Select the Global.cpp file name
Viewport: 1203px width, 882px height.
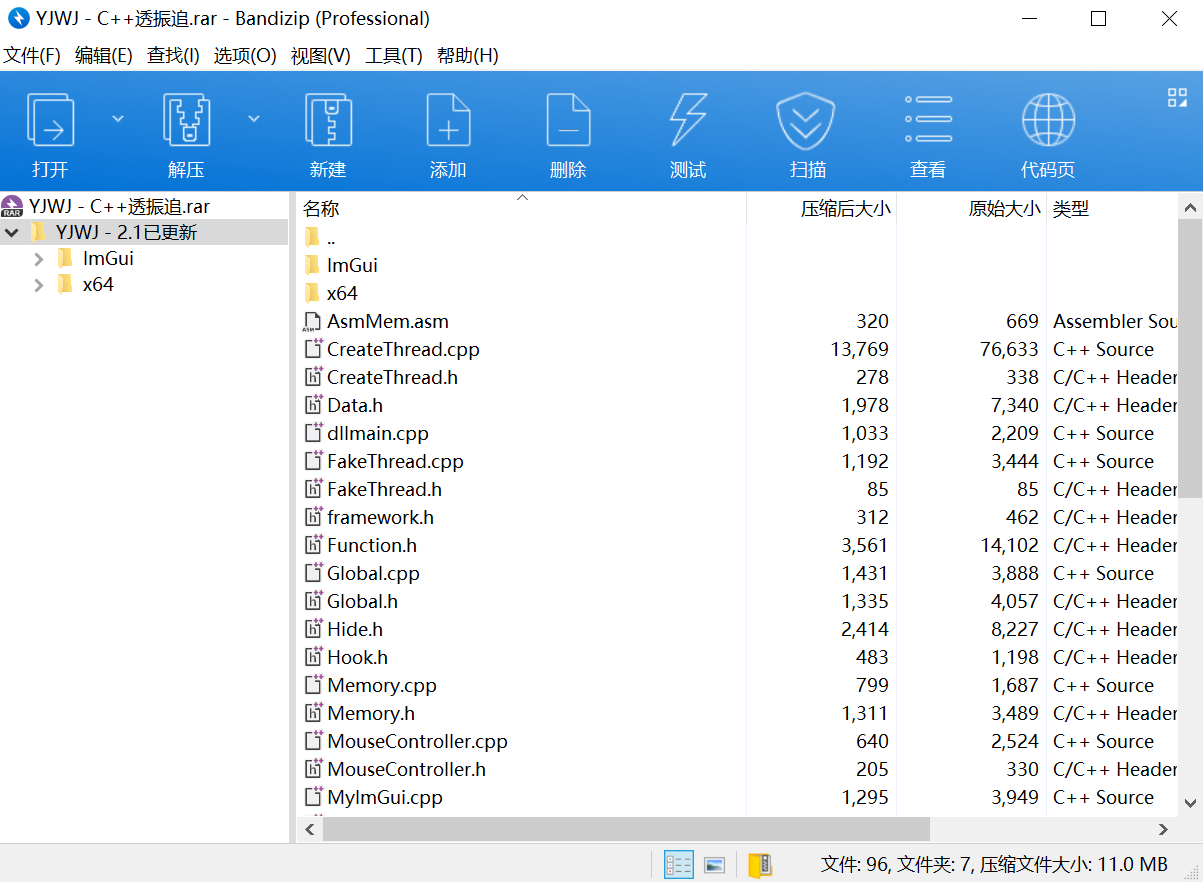[x=373, y=573]
